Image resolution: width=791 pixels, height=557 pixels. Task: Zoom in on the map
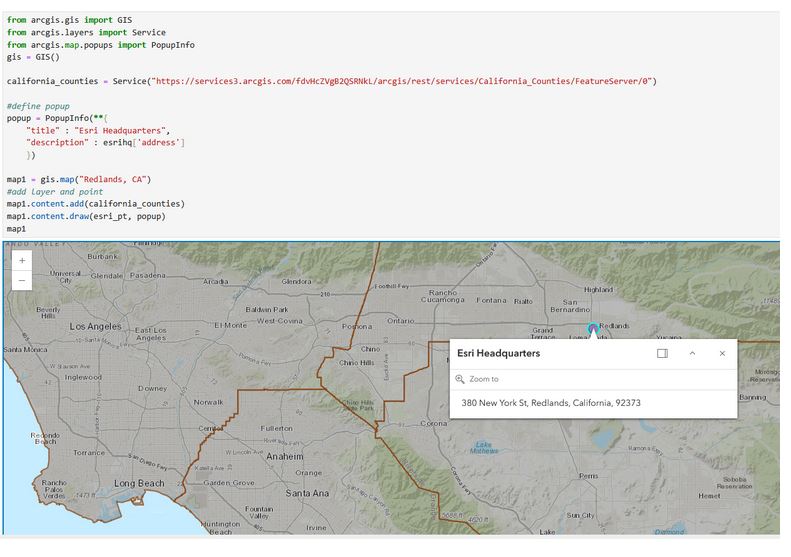click(x=22, y=261)
